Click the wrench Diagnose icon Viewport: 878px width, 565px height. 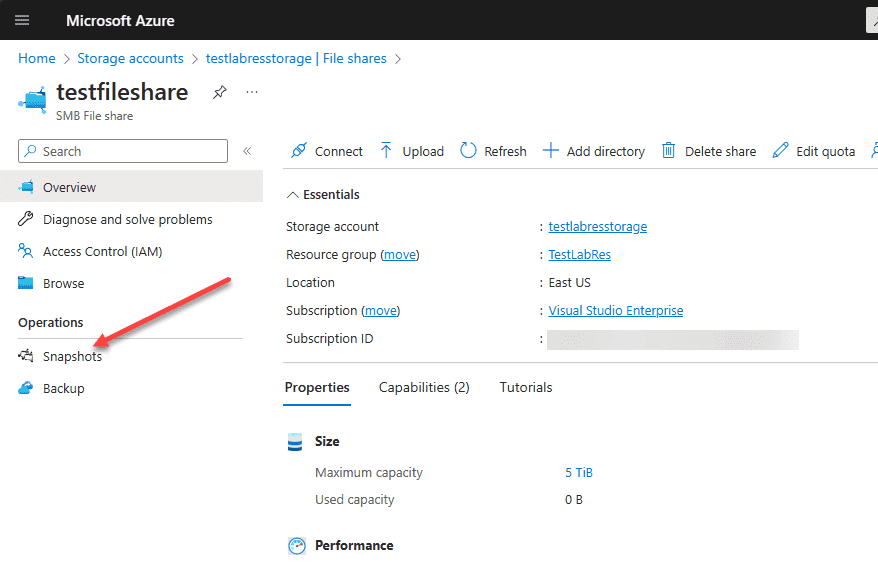(26, 218)
